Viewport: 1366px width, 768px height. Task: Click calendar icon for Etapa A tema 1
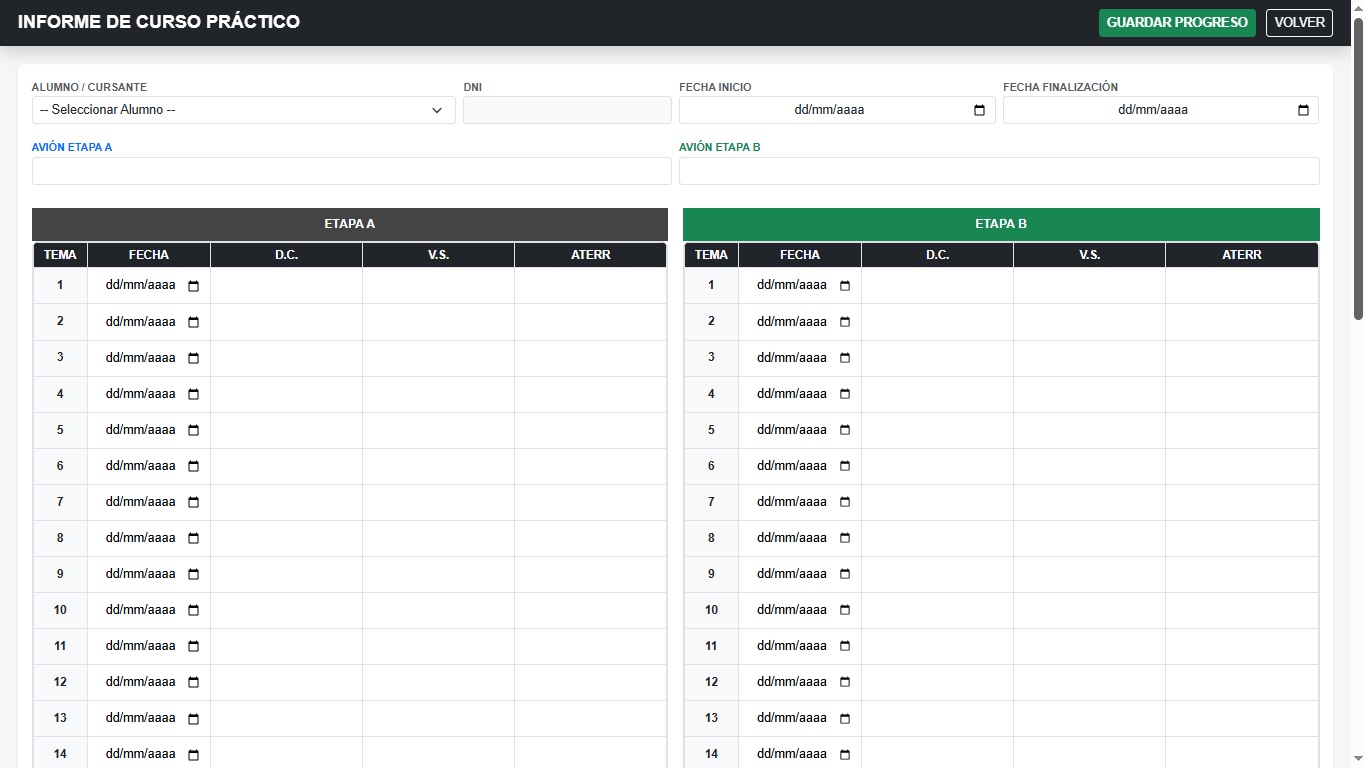pos(193,286)
